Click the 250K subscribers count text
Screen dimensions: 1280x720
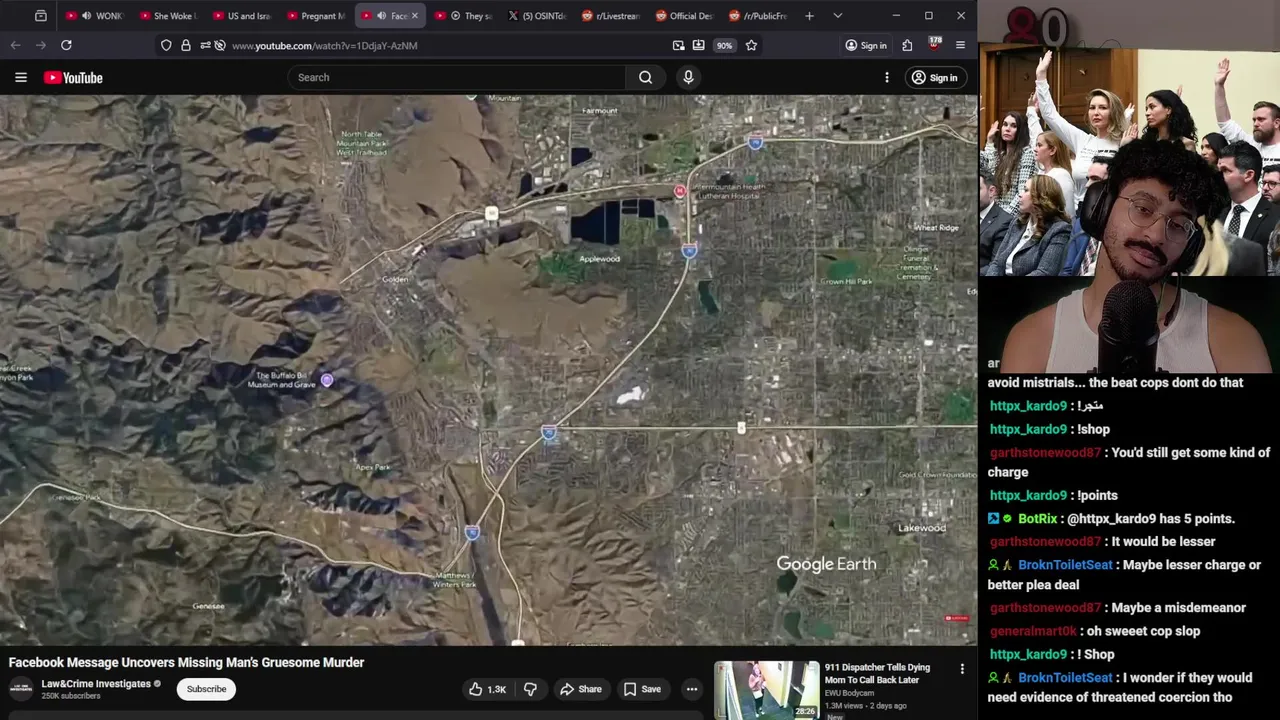(x=71, y=696)
